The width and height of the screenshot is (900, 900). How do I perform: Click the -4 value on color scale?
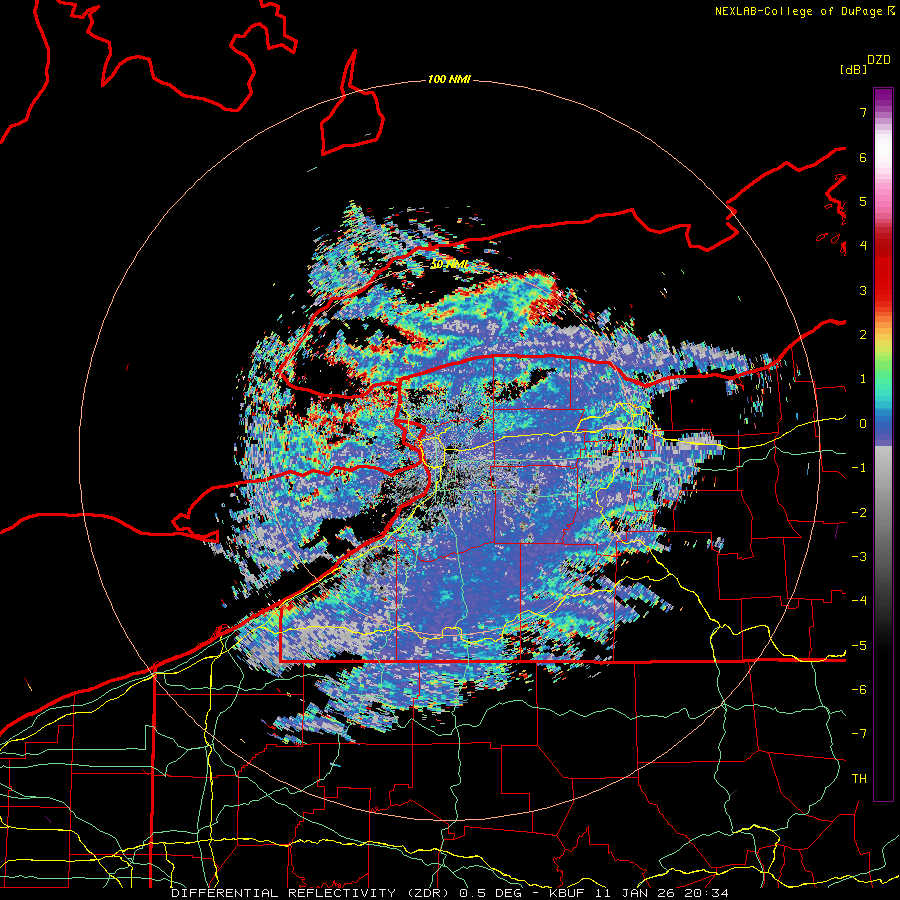coord(859,601)
